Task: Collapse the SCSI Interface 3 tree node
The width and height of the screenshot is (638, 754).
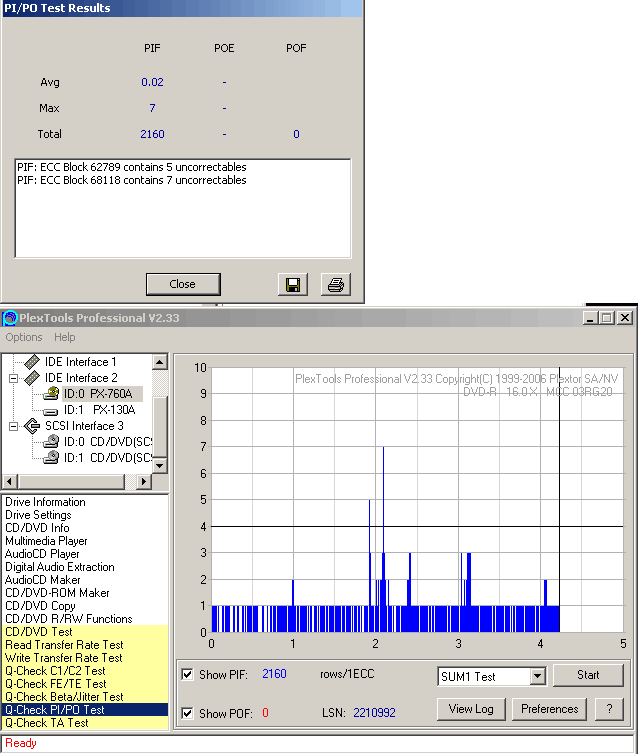Action: [14, 426]
